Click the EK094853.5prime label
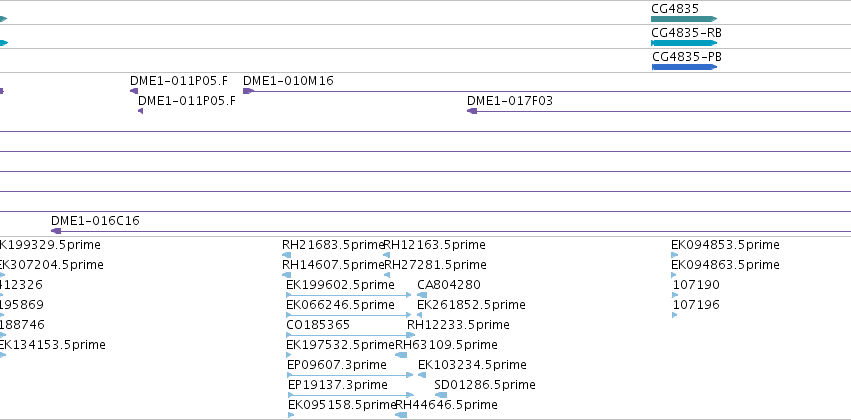The image size is (851, 420). pos(725,245)
